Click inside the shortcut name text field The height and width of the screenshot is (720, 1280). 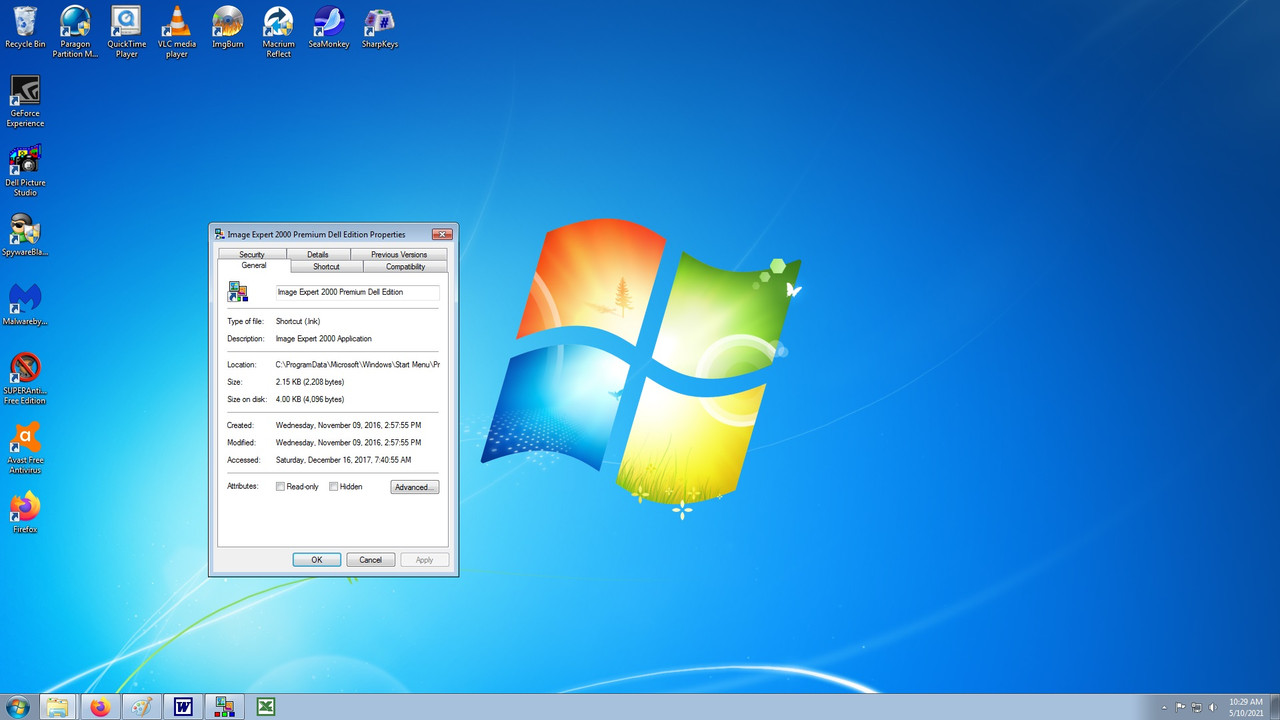point(357,292)
